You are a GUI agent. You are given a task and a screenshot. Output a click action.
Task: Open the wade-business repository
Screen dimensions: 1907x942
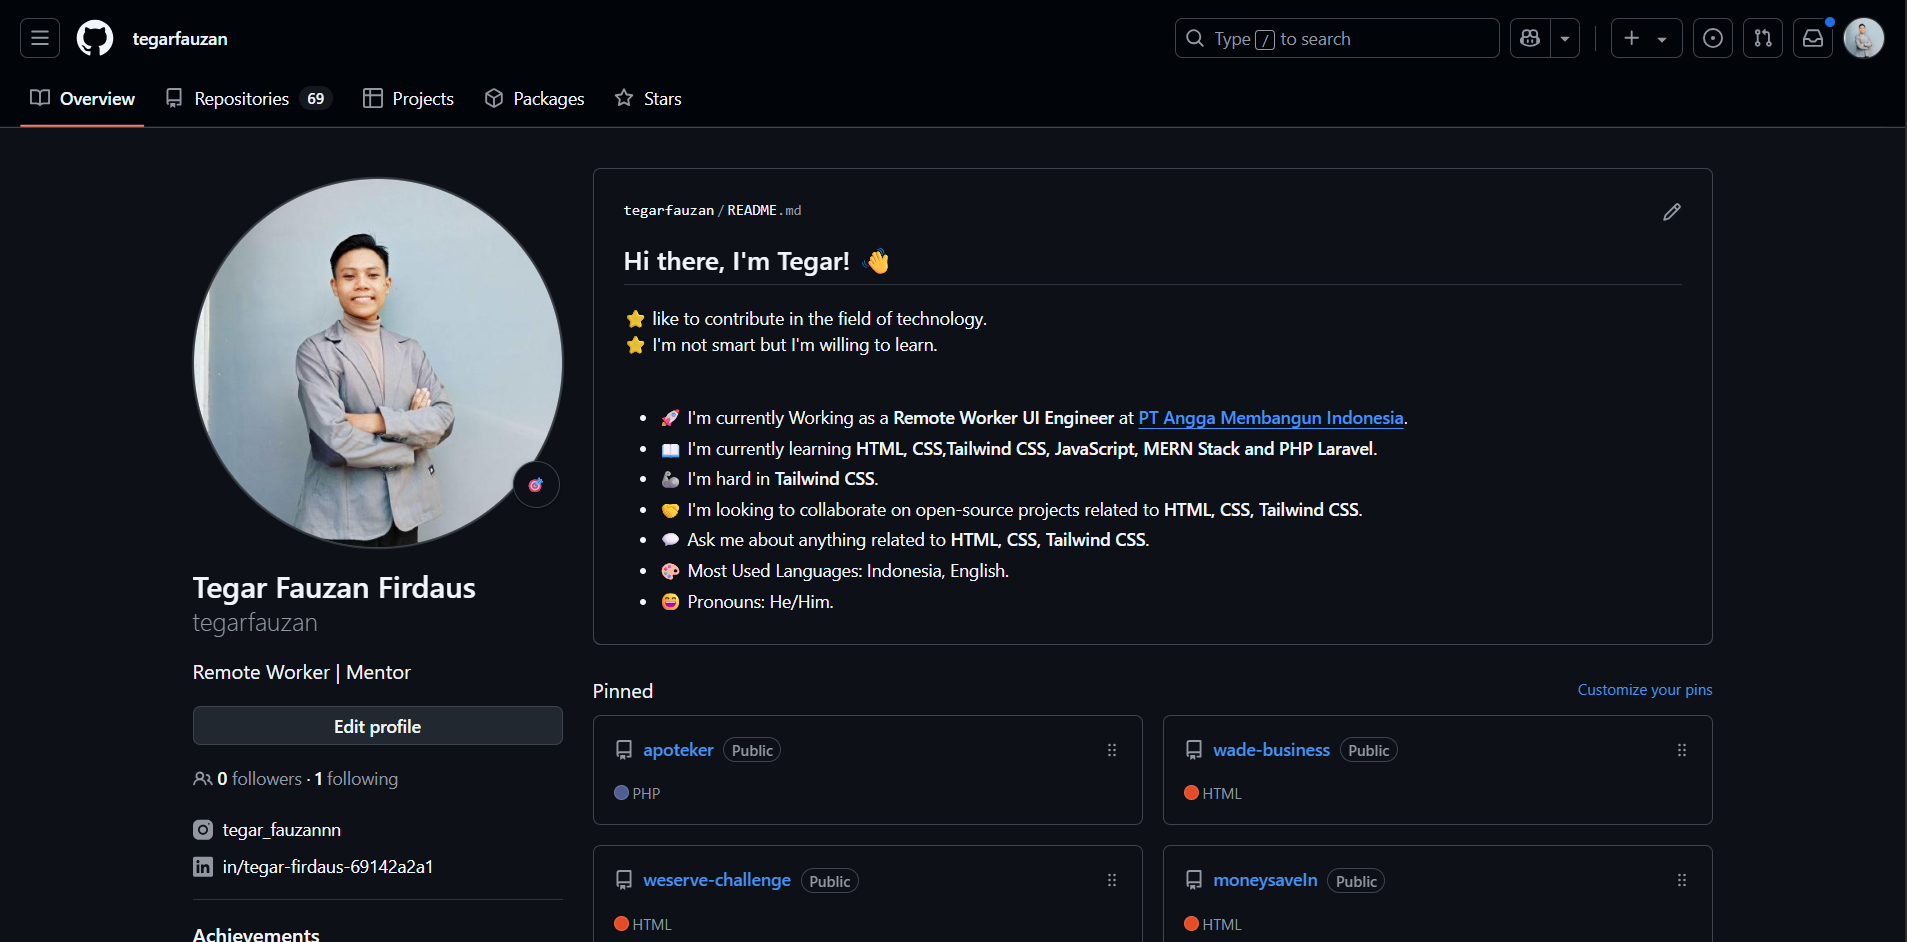[1271, 750]
